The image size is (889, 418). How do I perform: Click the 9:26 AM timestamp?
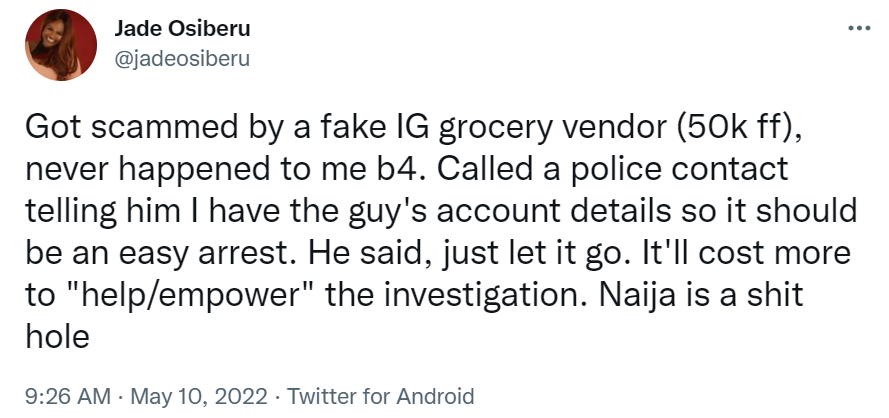(x=67, y=395)
